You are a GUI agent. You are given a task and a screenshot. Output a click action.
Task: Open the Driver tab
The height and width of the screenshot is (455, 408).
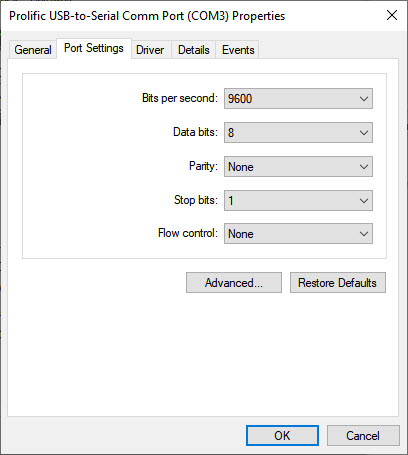[x=151, y=50]
